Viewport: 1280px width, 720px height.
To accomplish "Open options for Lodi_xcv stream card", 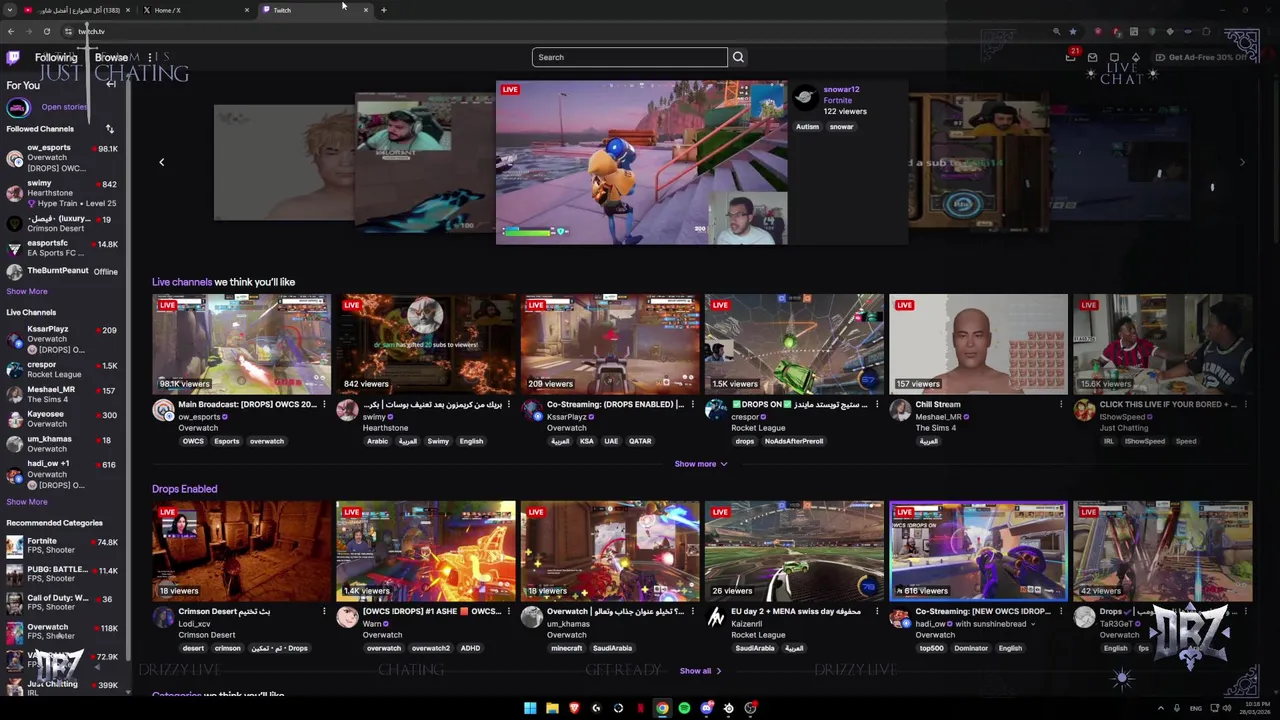I will pos(324,611).
